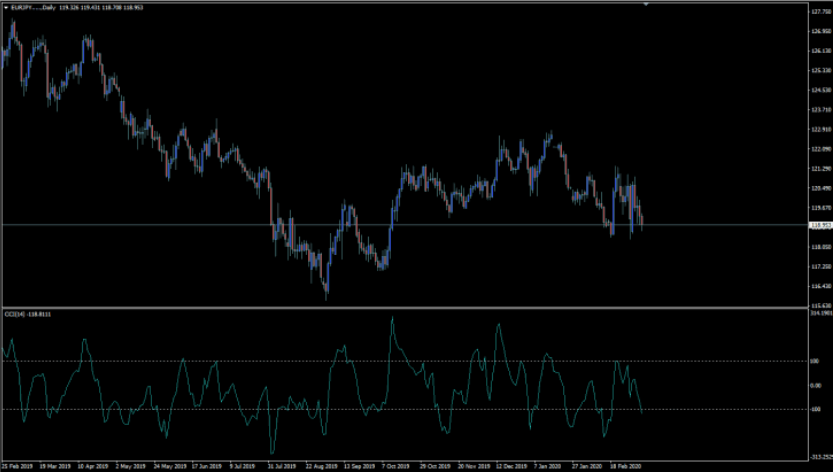The height and width of the screenshot is (472, 833).
Task: Click the 122.910 price level on the axis
Action: [819, 129]
